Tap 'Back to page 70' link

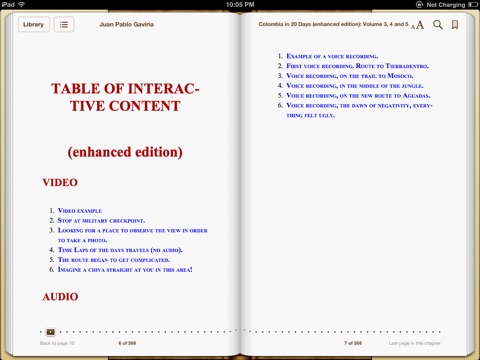click(x=57, y=343)
